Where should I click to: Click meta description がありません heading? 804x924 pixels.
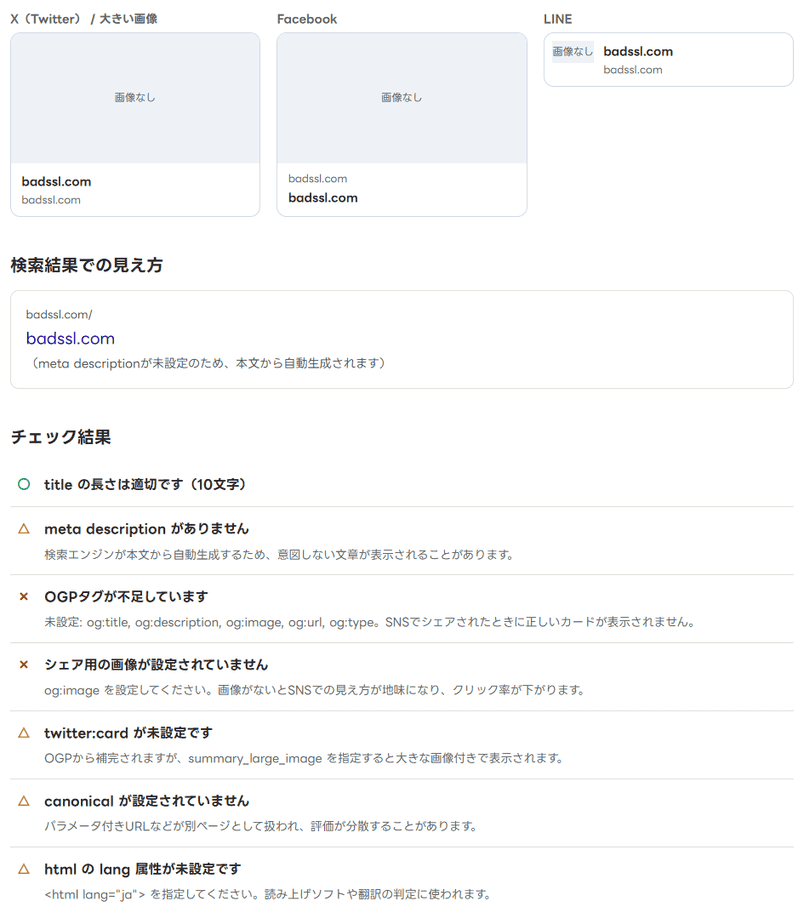(x=147, y=529)
